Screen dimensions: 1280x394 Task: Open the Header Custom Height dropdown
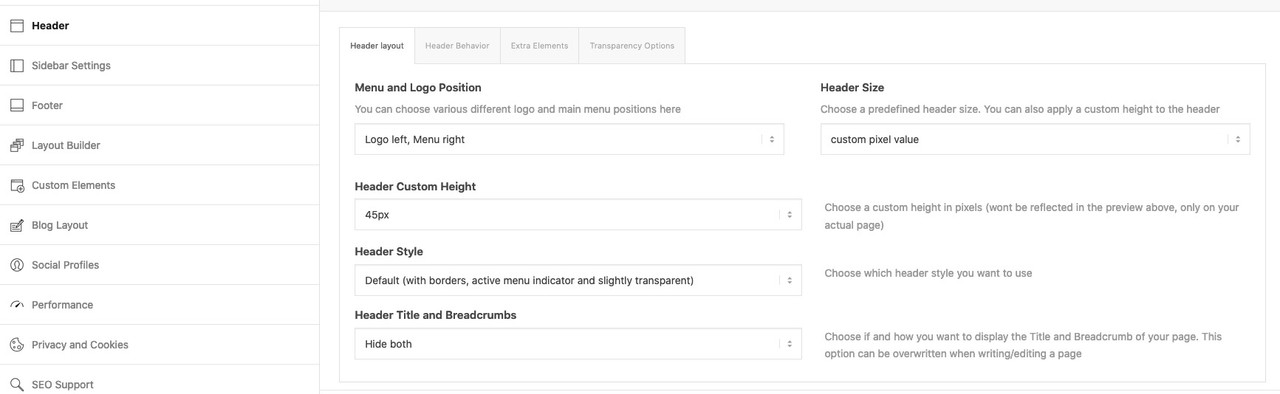tap(578, 215)
